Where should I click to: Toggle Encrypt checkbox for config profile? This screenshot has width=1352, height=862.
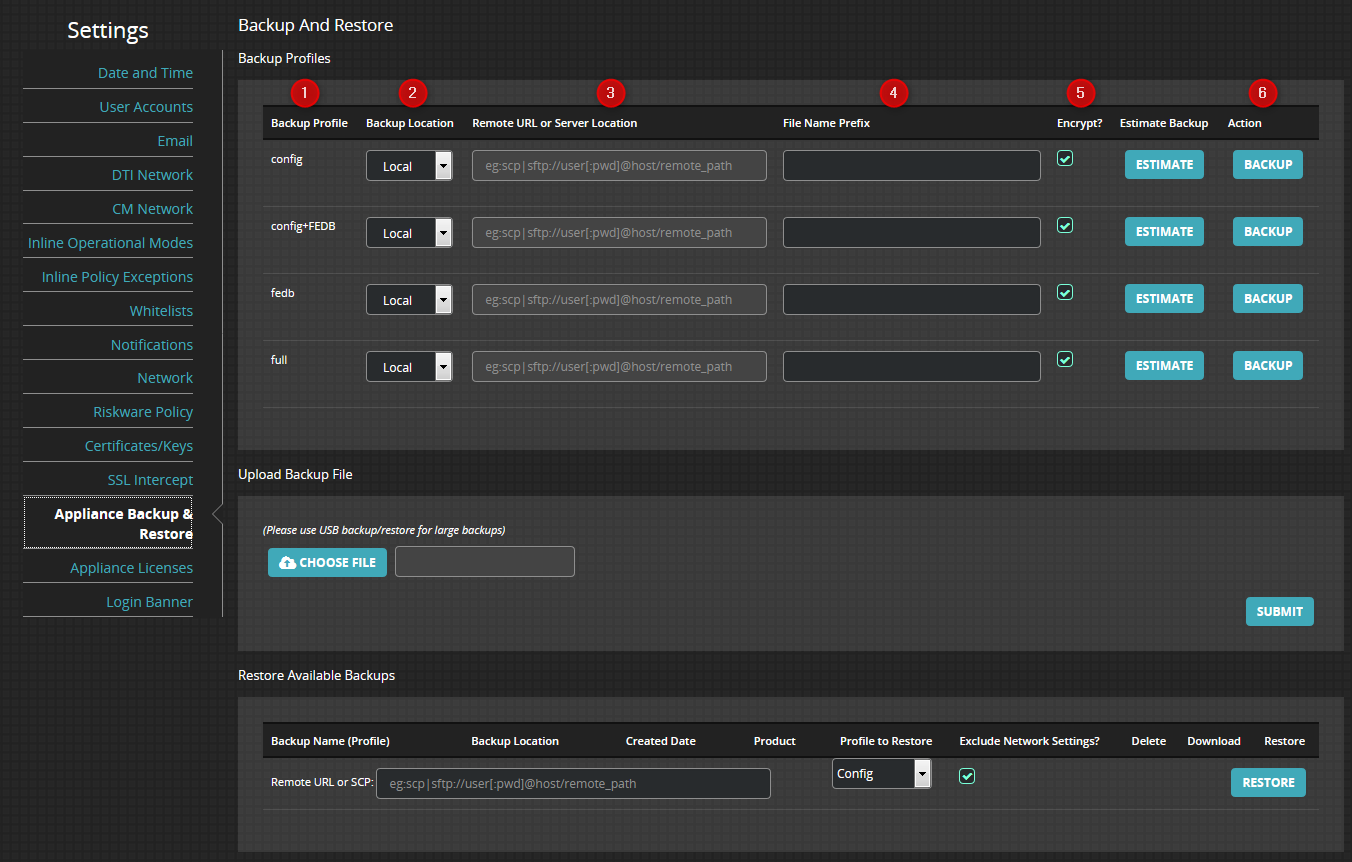pos(1065,158)
